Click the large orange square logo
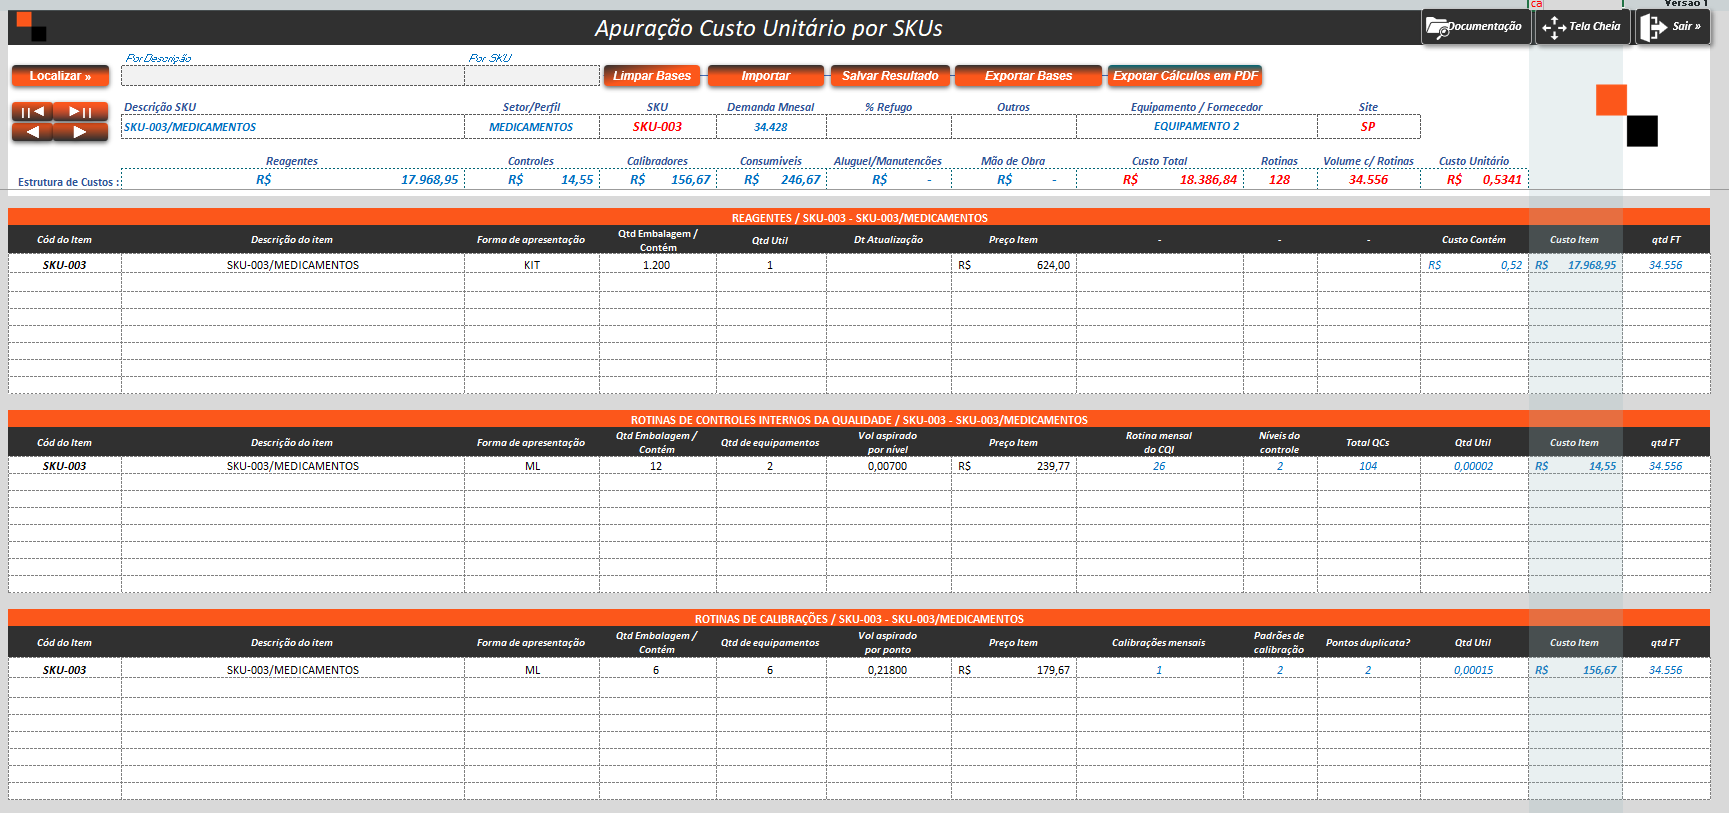This screenshot has width=1729, height=813. [1611, 100]
